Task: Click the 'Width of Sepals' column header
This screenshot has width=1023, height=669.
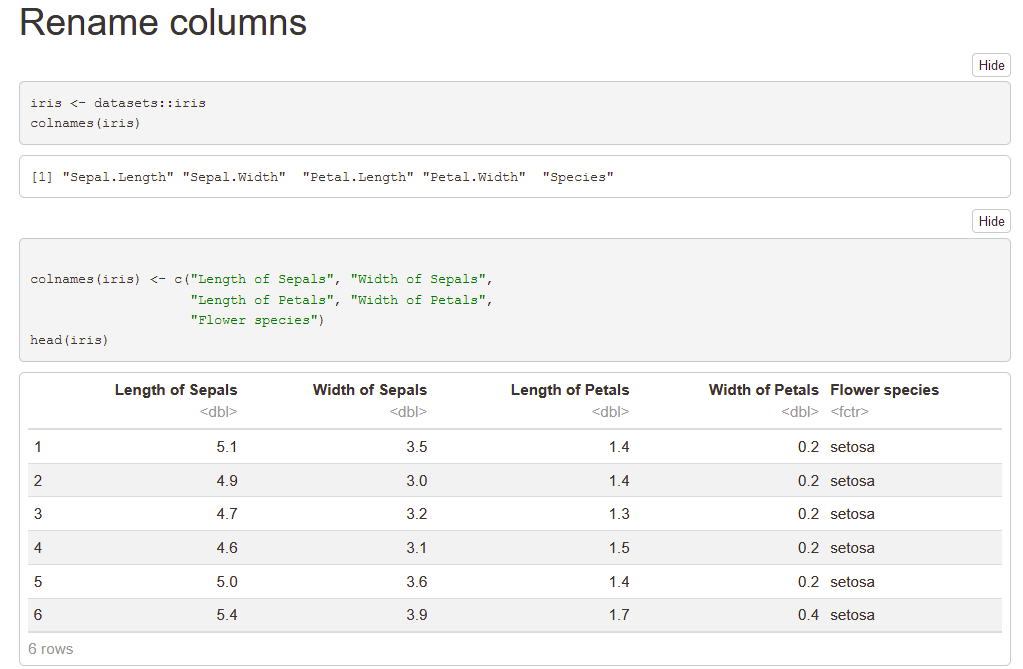Action: (x=369, y=390)
